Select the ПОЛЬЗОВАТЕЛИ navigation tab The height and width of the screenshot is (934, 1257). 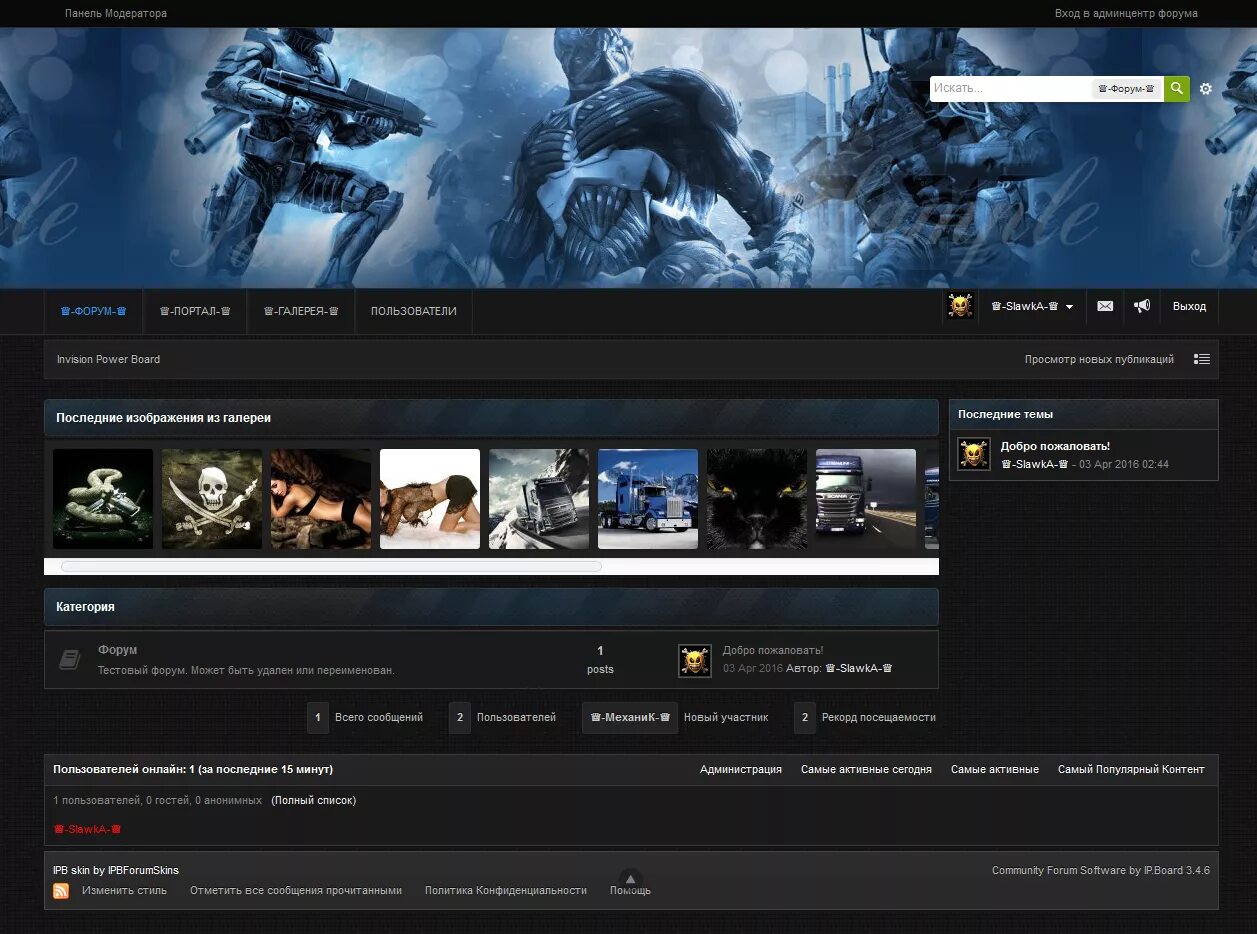(x=414, y=311)
